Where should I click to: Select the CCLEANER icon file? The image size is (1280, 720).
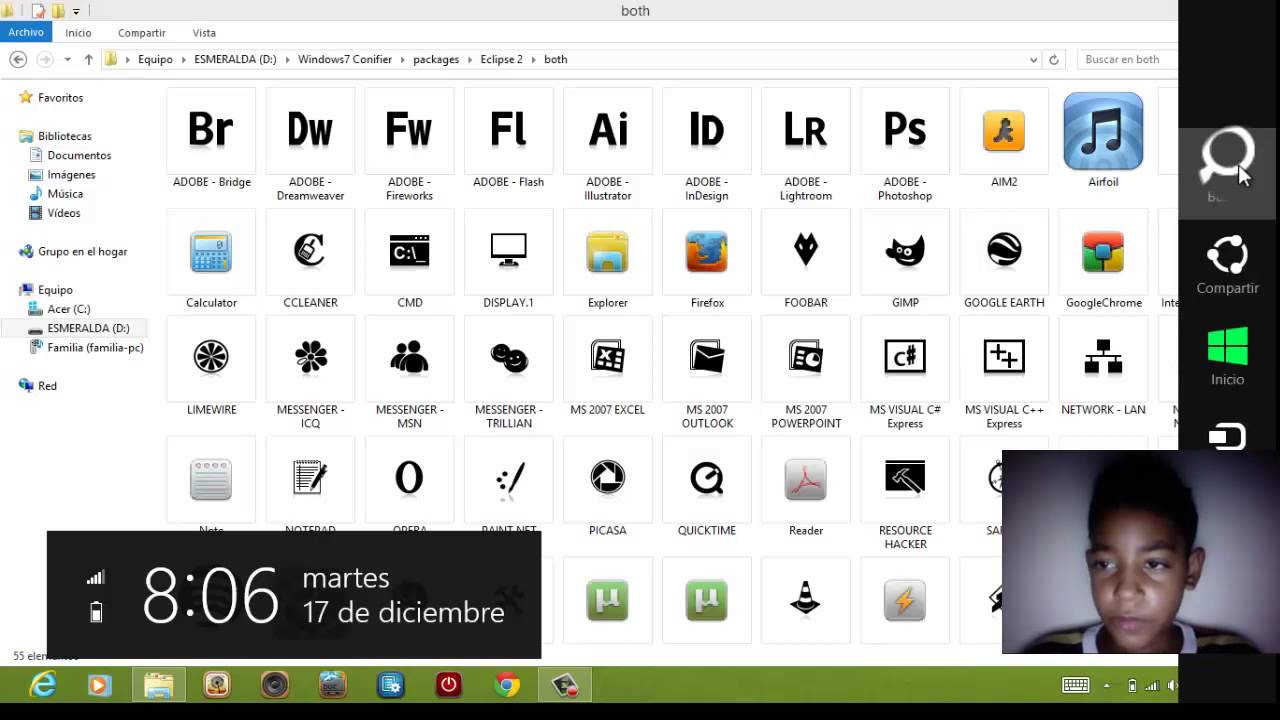click(310, 252)
